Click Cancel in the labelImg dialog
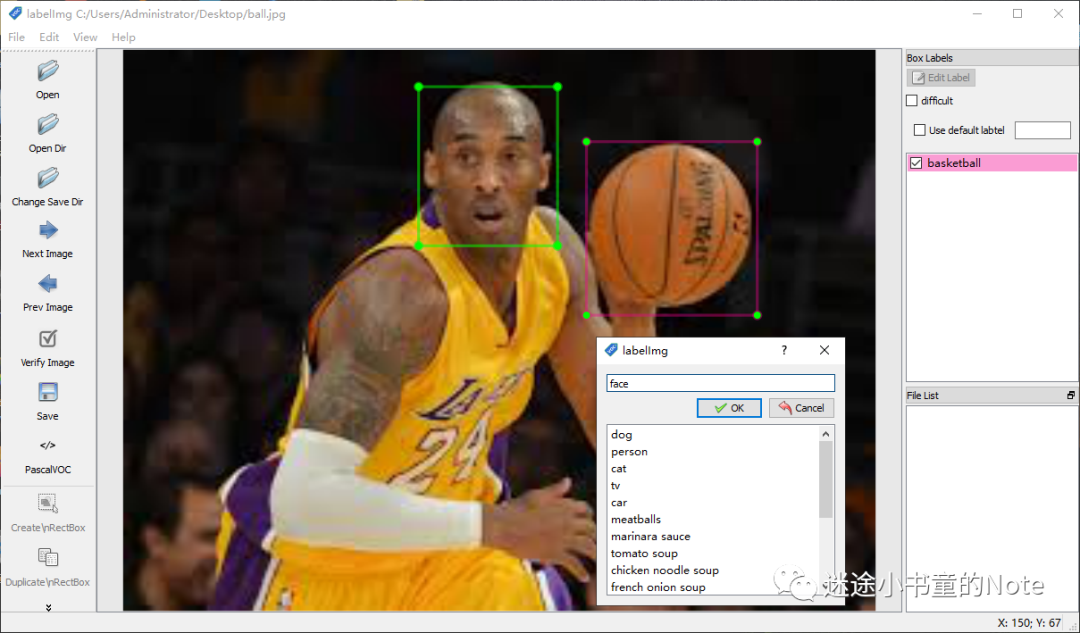This screenshot has height=633, width=1080. [801, 408]
